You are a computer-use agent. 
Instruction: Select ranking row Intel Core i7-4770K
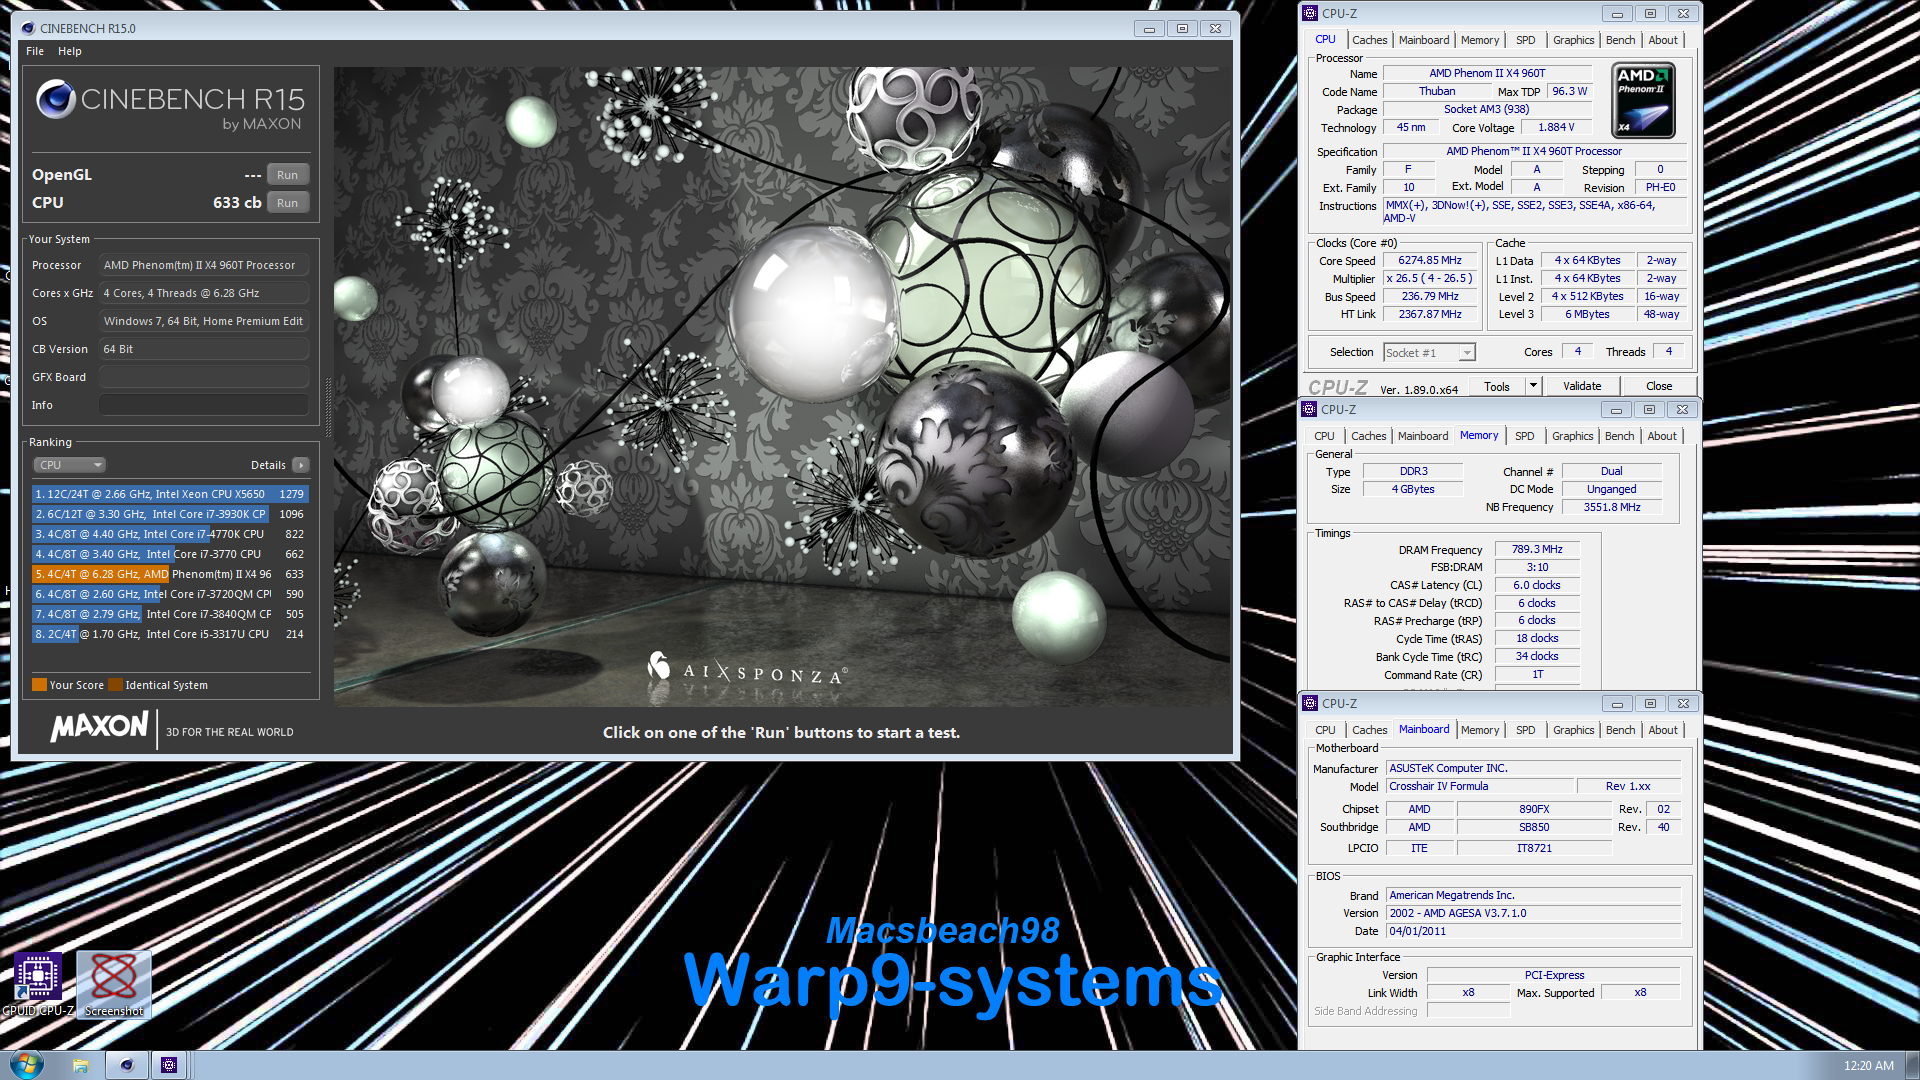coord(170,534)
